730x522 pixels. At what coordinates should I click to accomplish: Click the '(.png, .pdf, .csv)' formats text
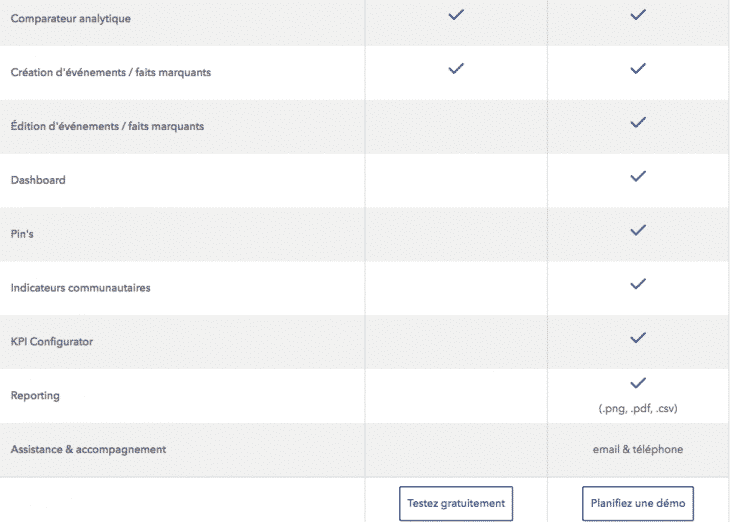638,408
